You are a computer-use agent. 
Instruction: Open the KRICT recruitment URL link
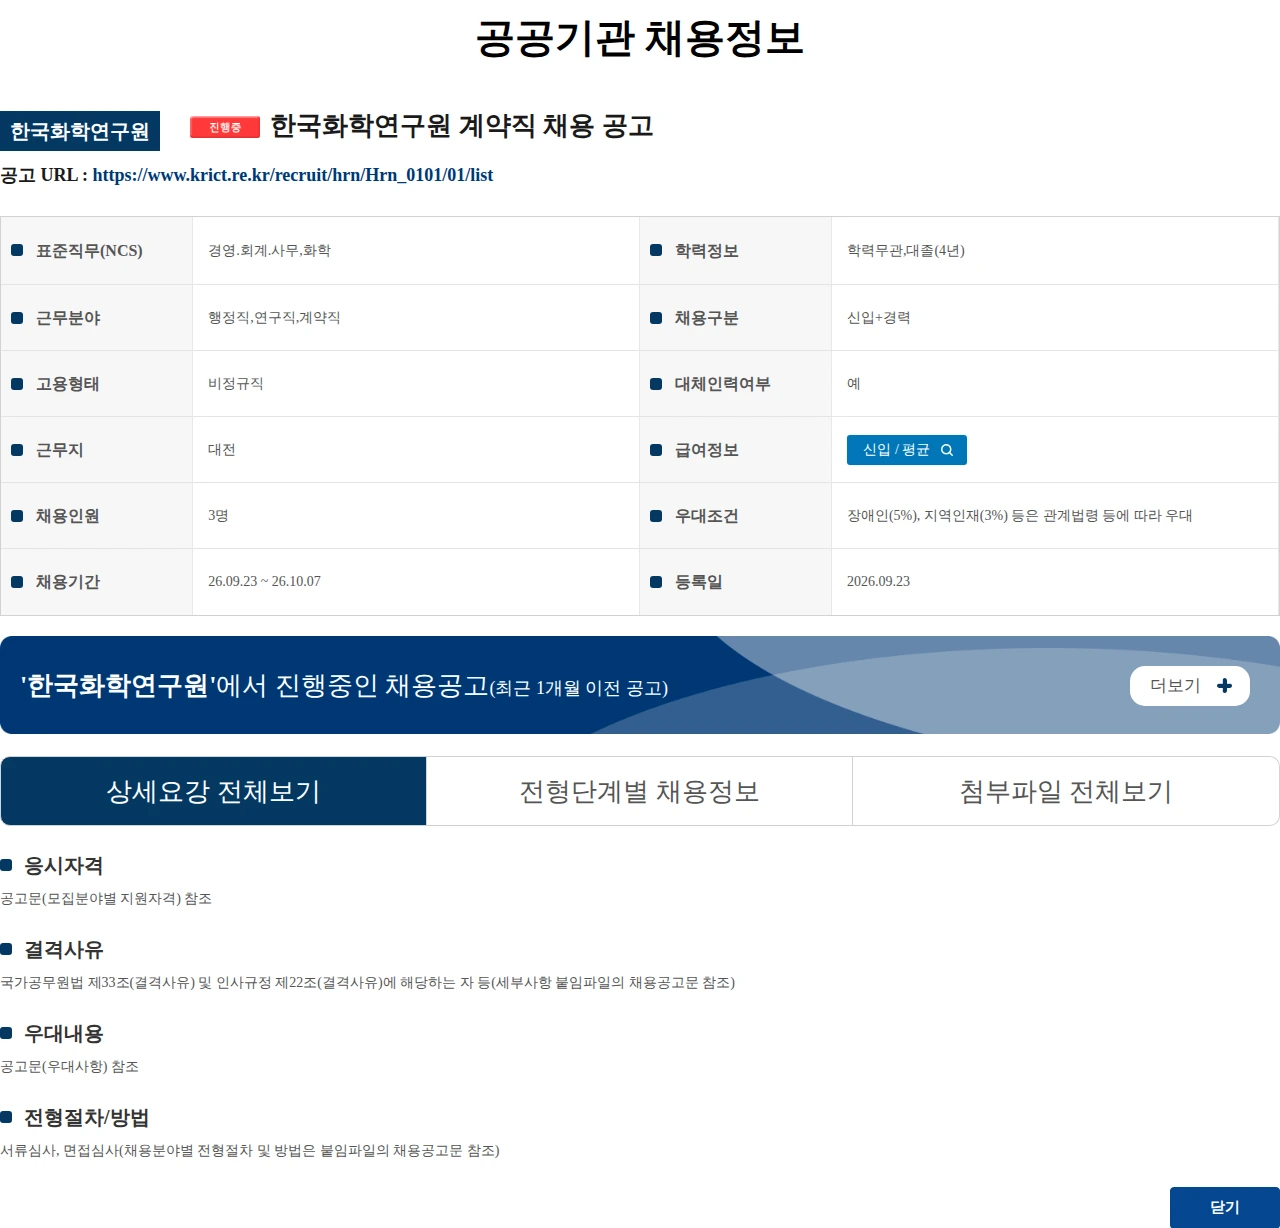293,175
